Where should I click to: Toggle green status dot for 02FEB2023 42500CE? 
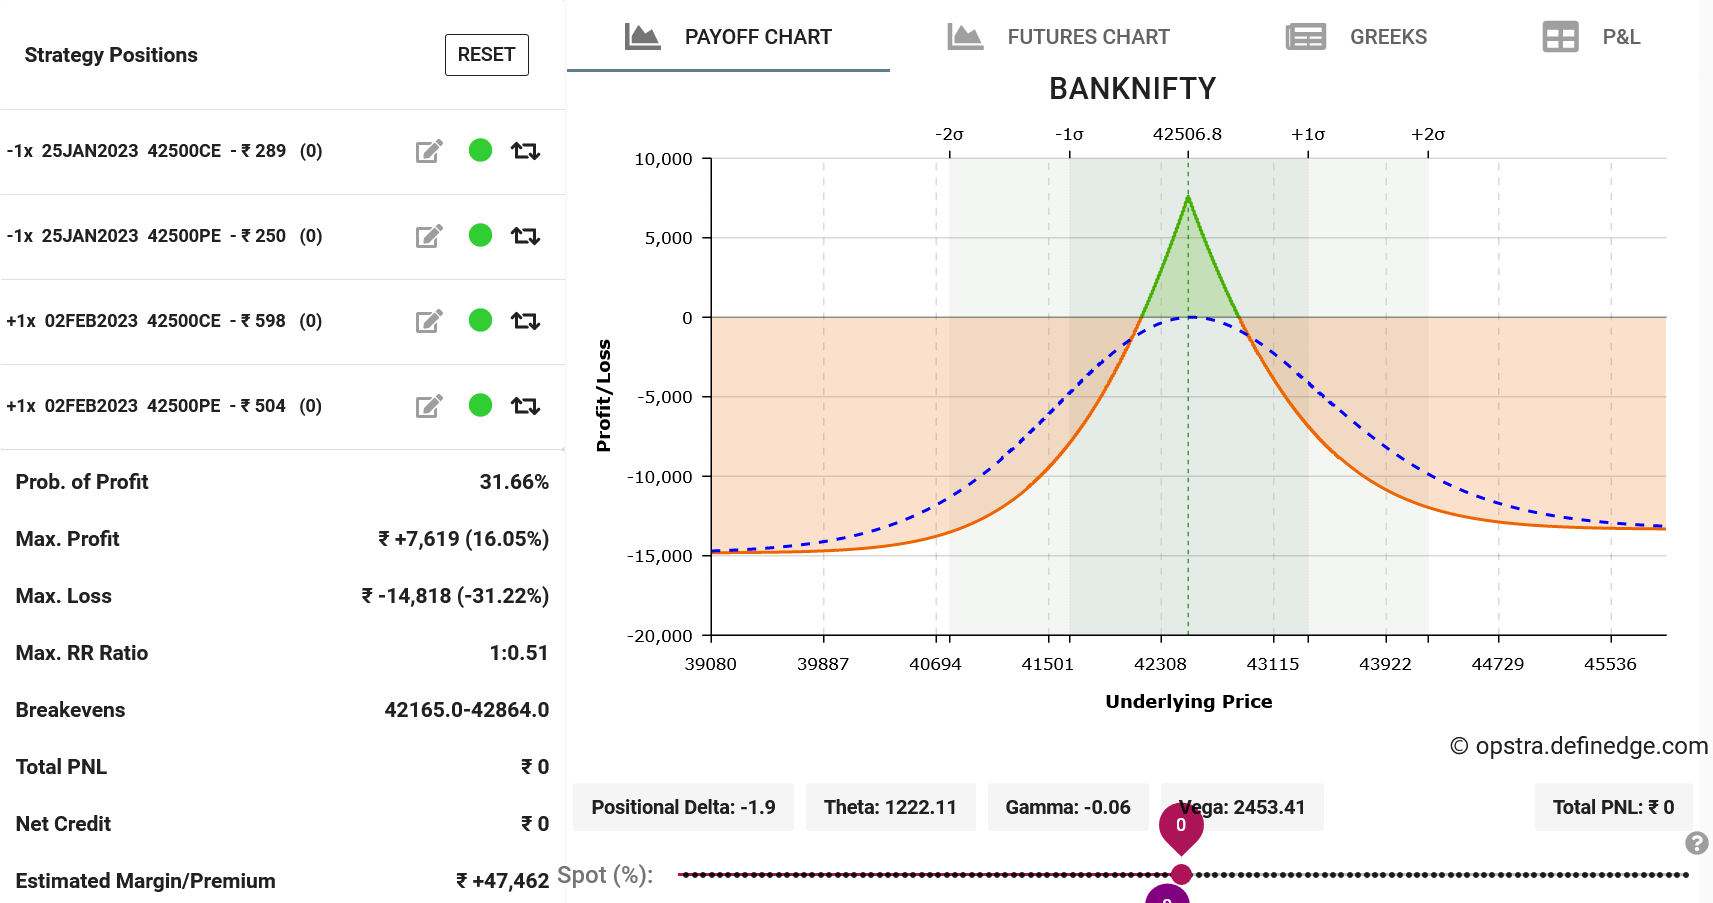pos(480,320)
